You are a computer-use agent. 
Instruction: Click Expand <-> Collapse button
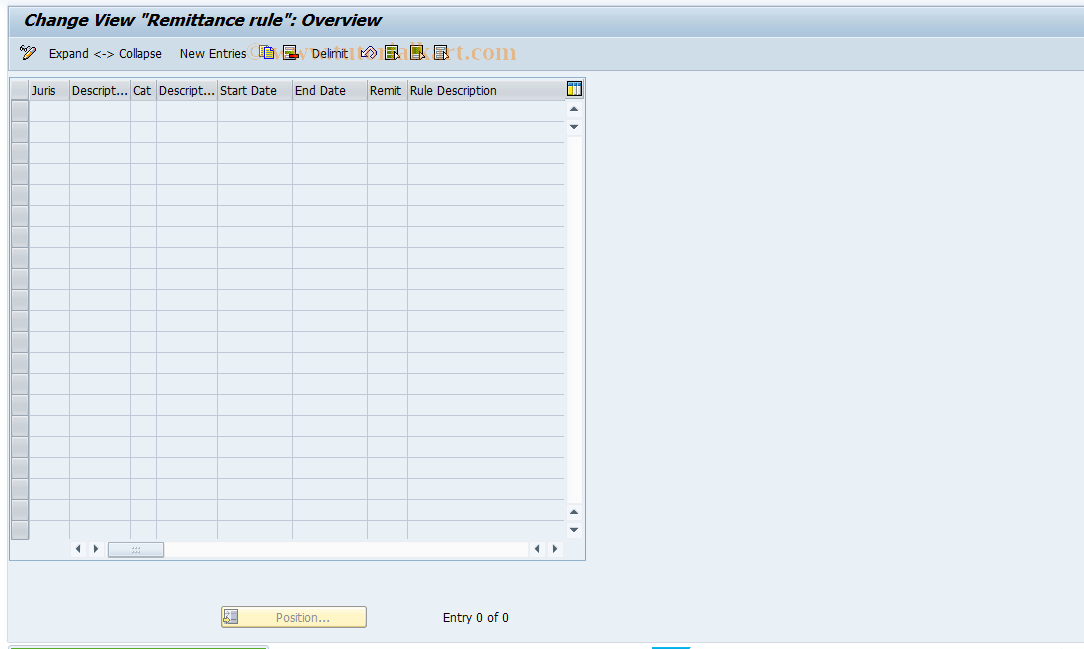click(105, 53)
